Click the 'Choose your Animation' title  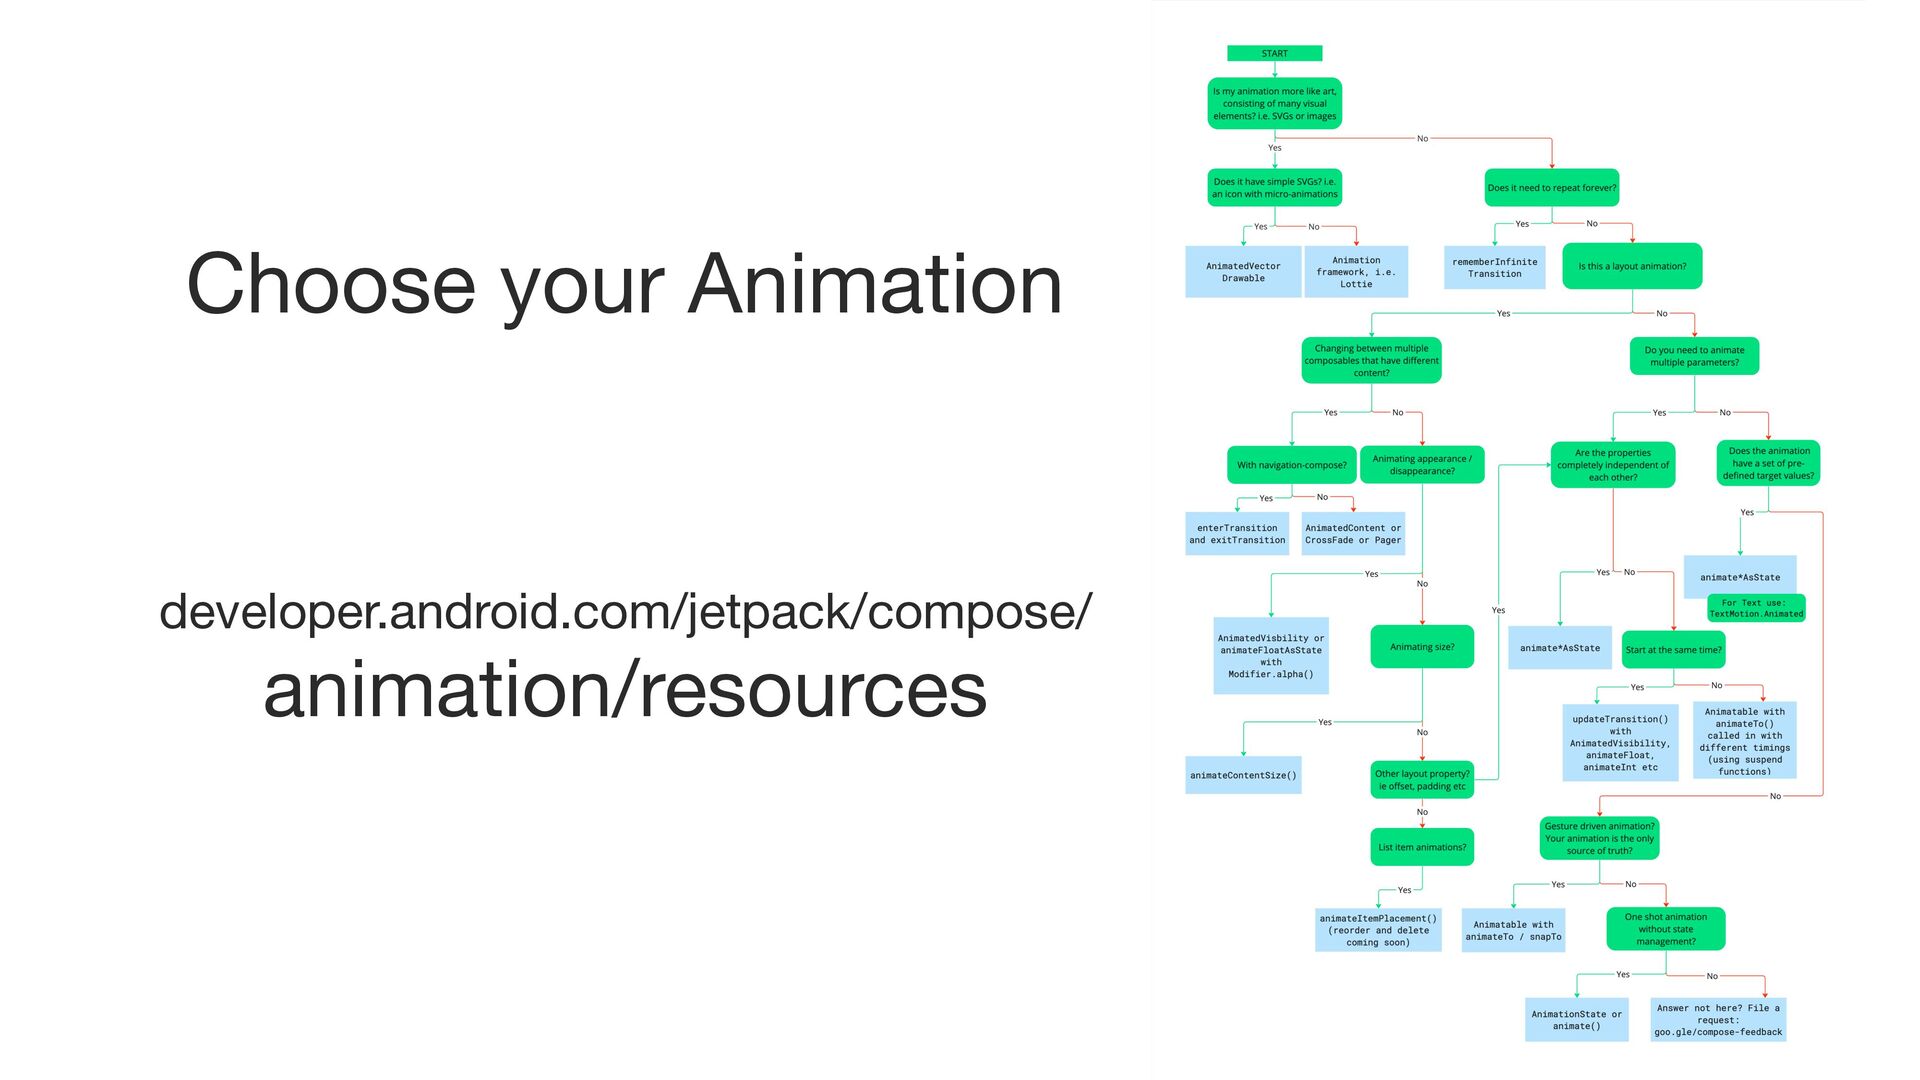click(624, 284)
